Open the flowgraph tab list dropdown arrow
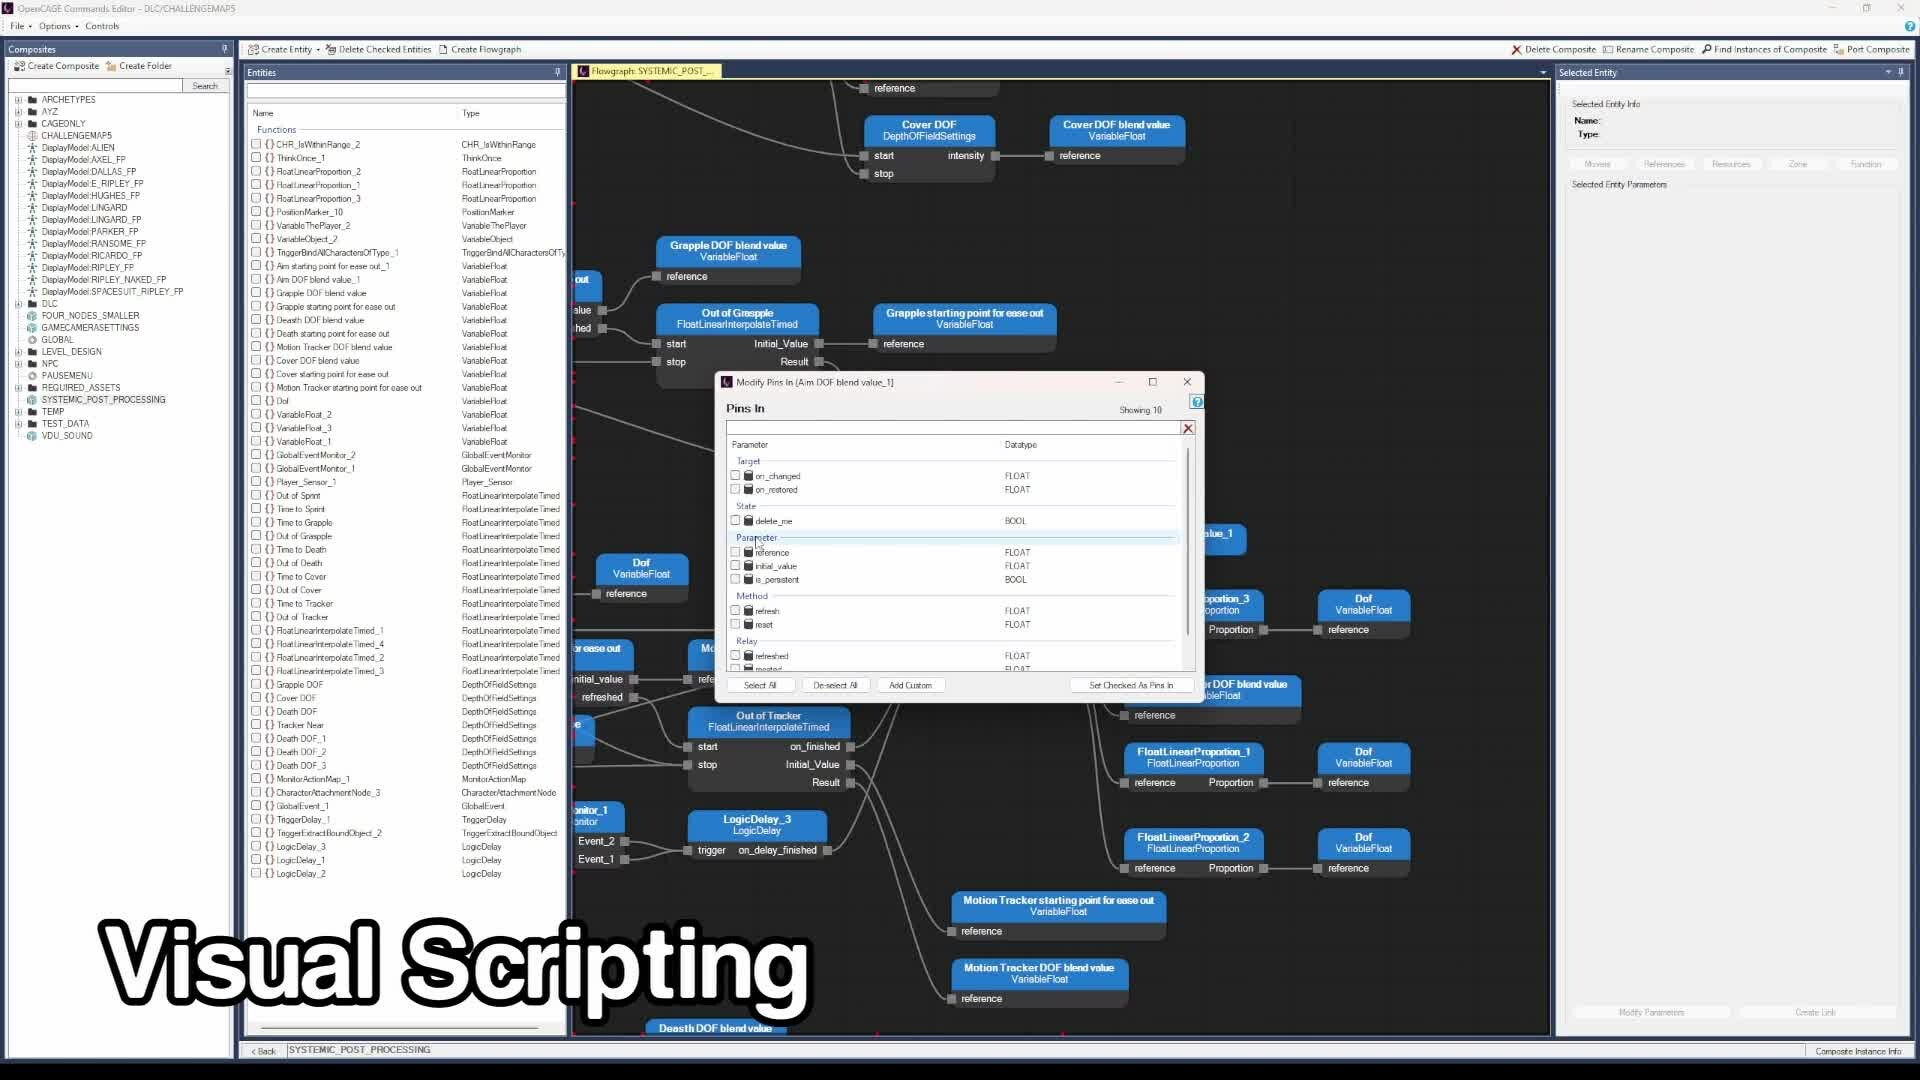This screenshot has height=1080, width=1920. pyautogui.click(x=1543, y=72)
